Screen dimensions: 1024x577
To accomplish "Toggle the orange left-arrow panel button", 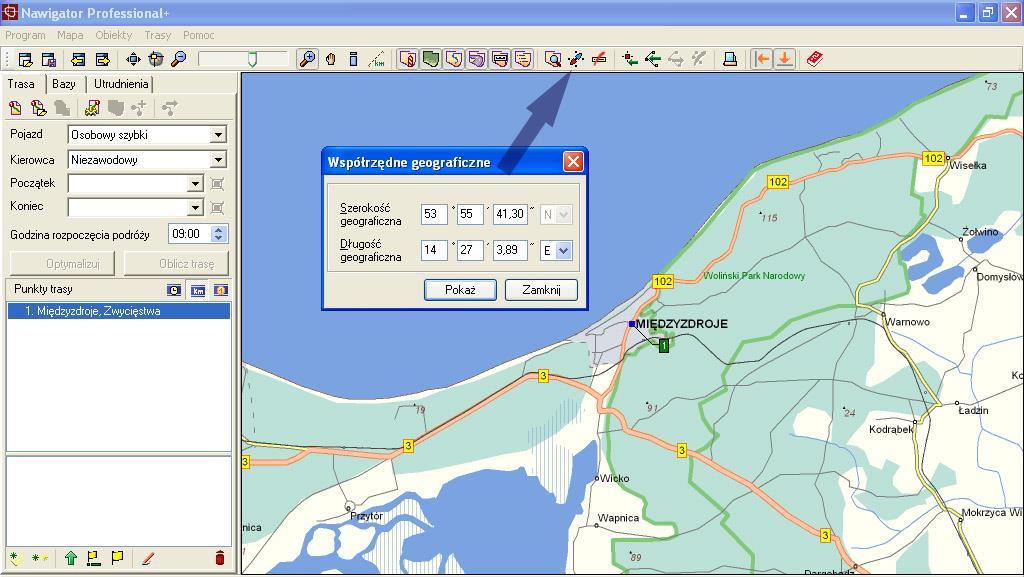I will [x=761, y=59].
